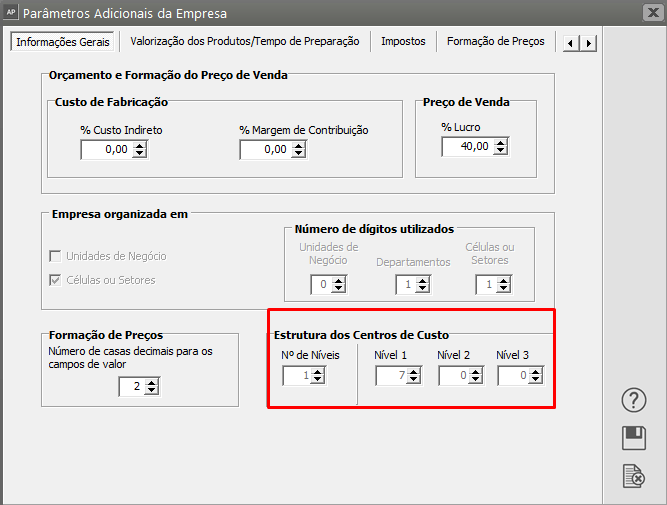Decrease the Nível 2 spinner value
Viewport: 667px width, 505px height.
click(474, 381)
